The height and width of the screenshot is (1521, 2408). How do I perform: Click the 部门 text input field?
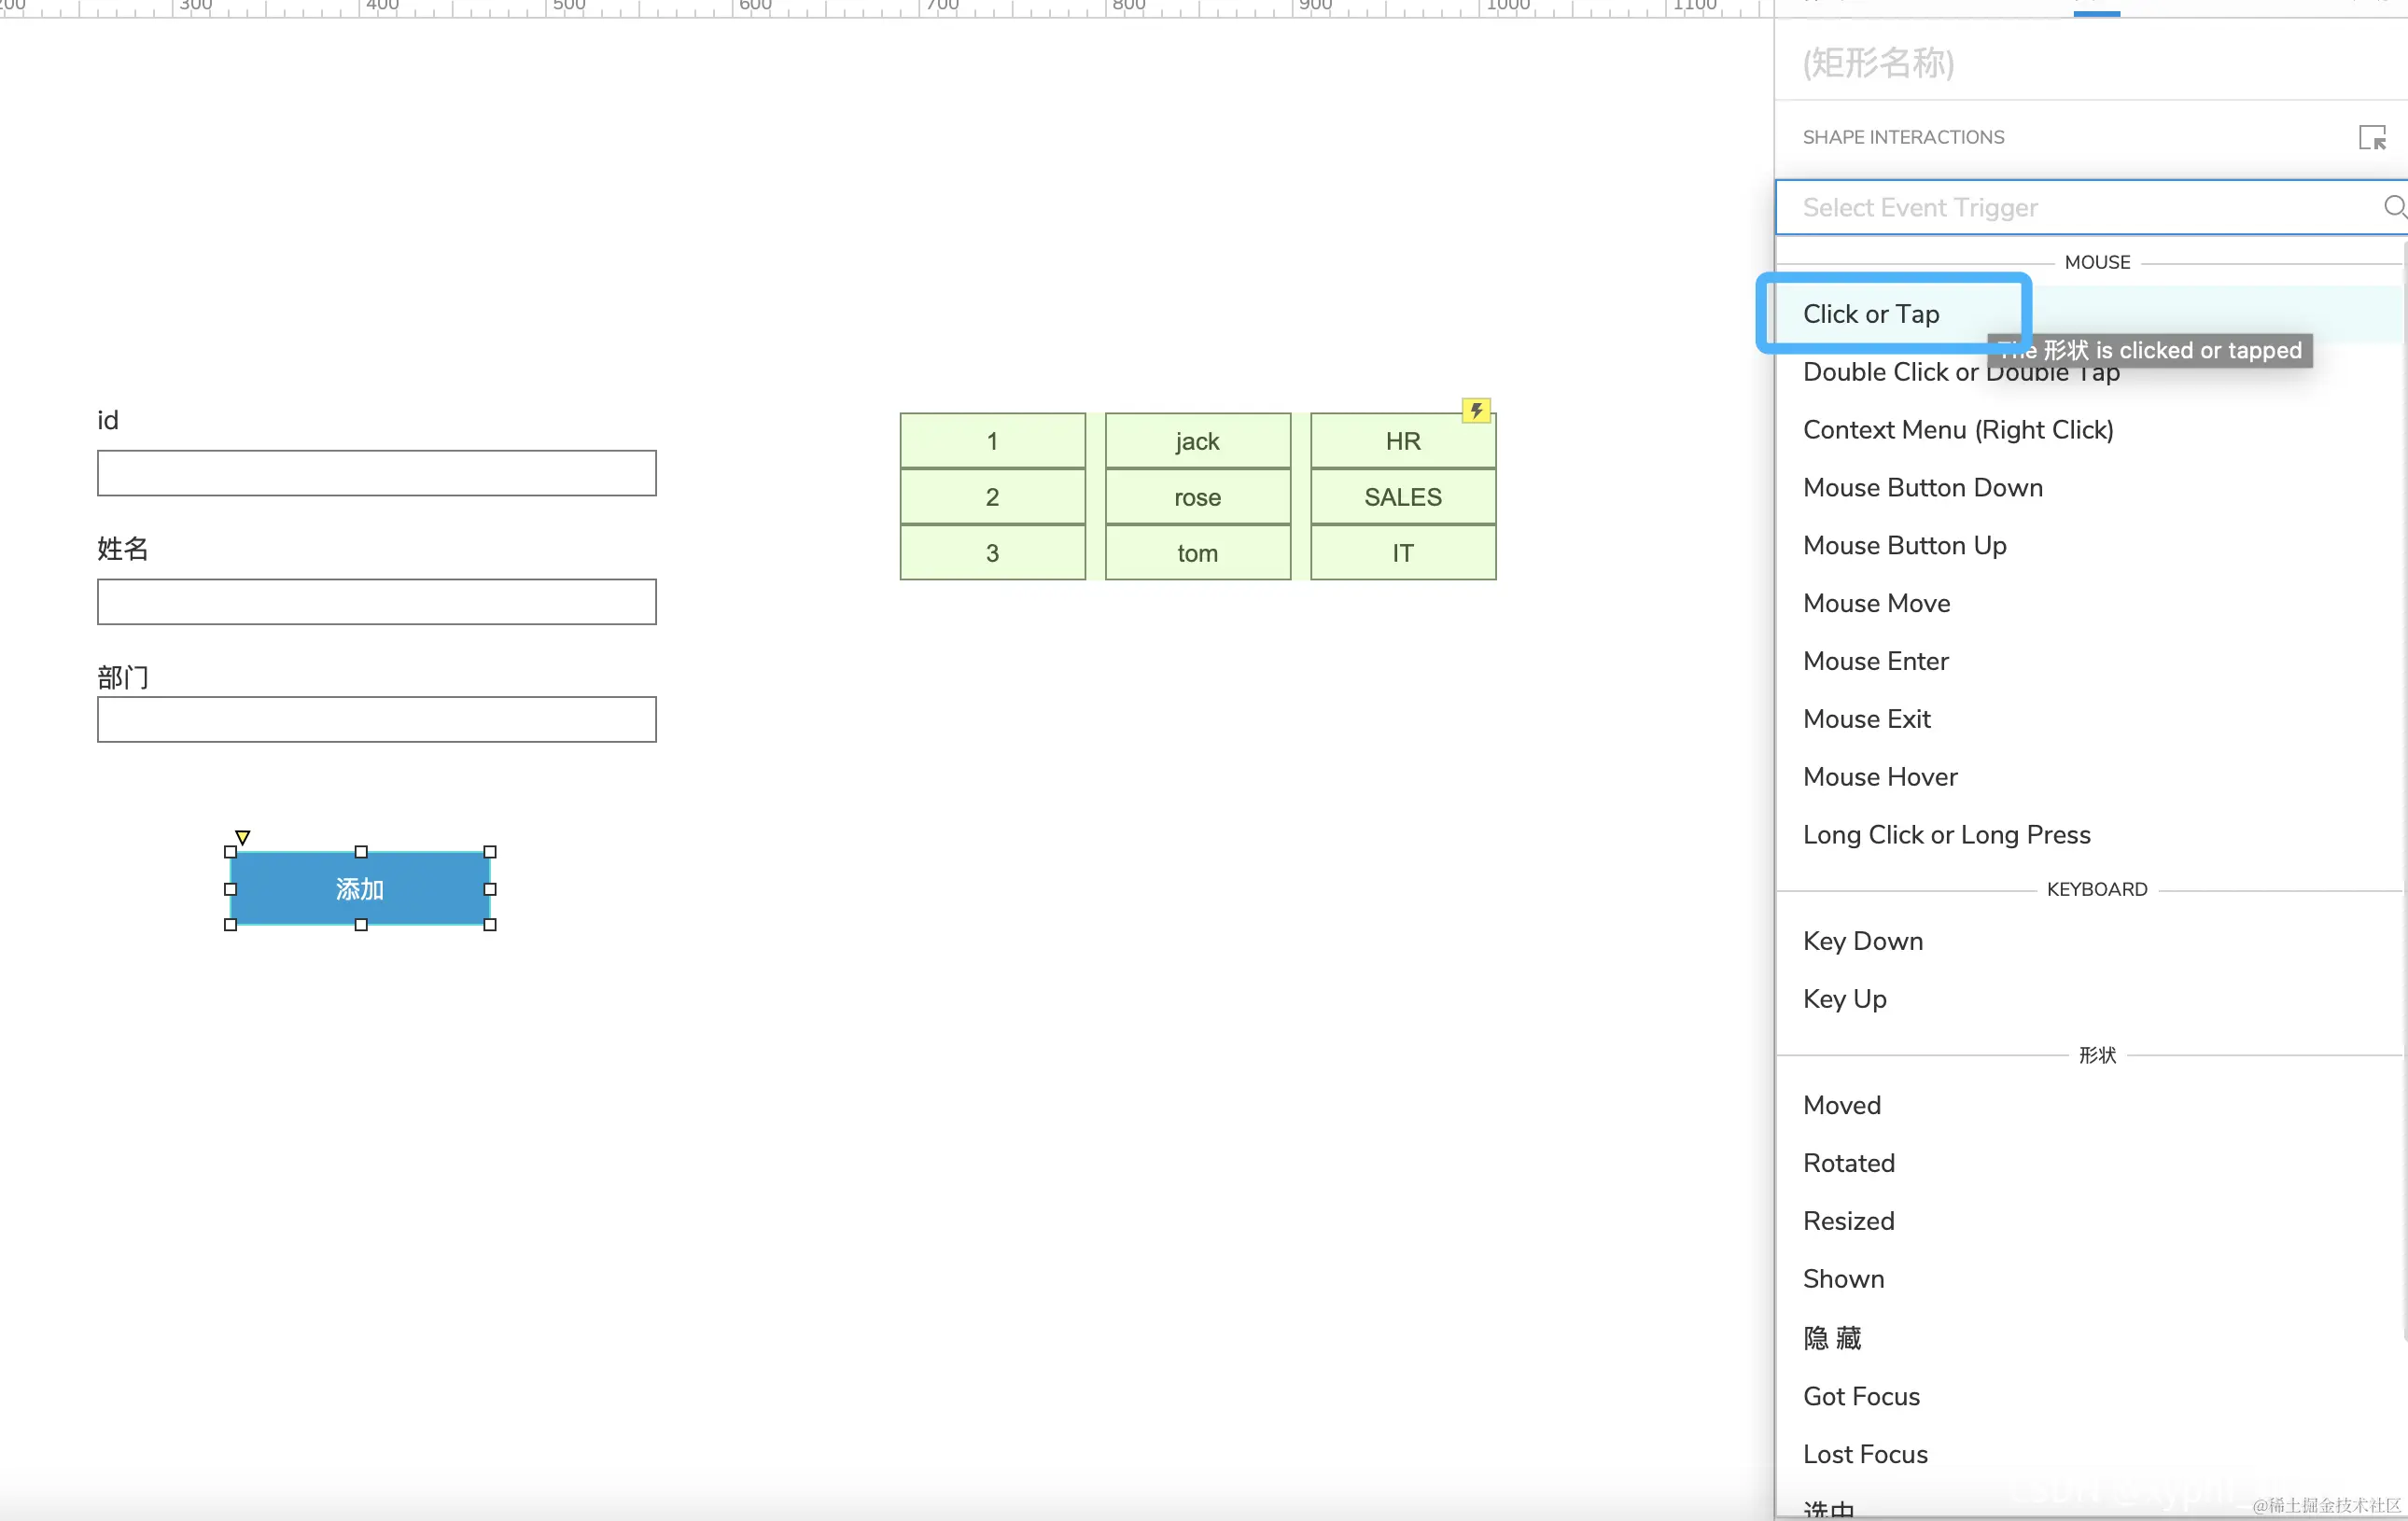(x=376, y=719)
